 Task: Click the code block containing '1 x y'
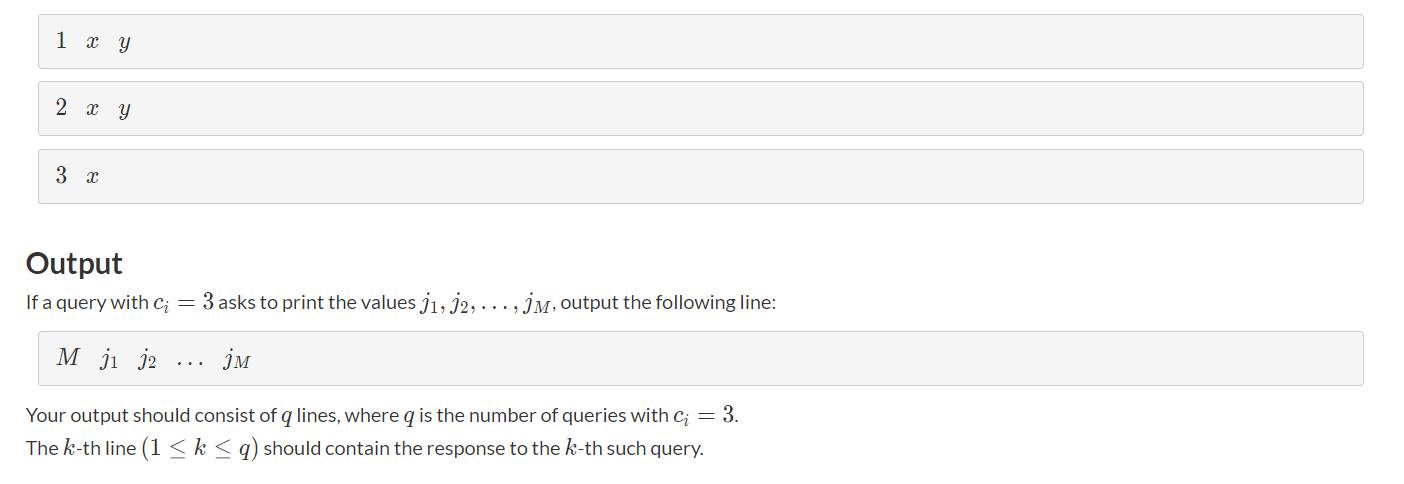click(700, 42)
